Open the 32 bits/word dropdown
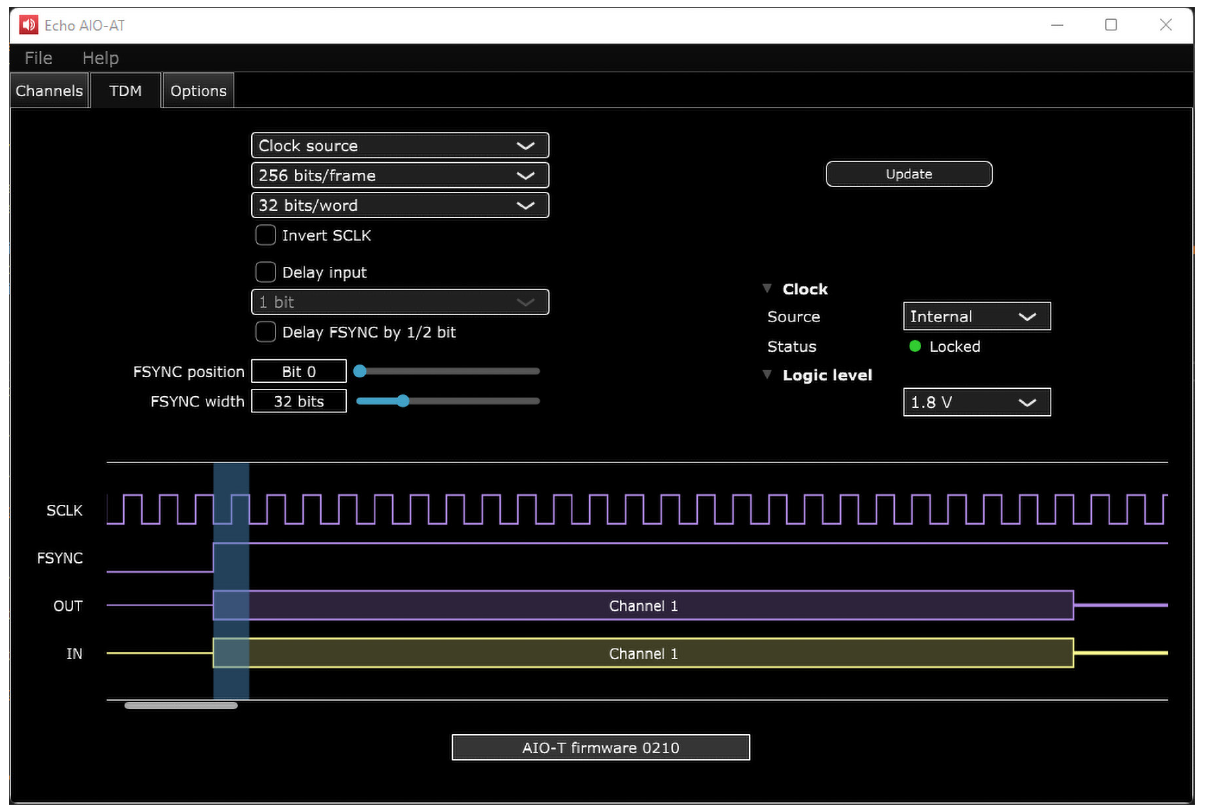This screenshot has width=1206, height=811. (x=400, y=205)
